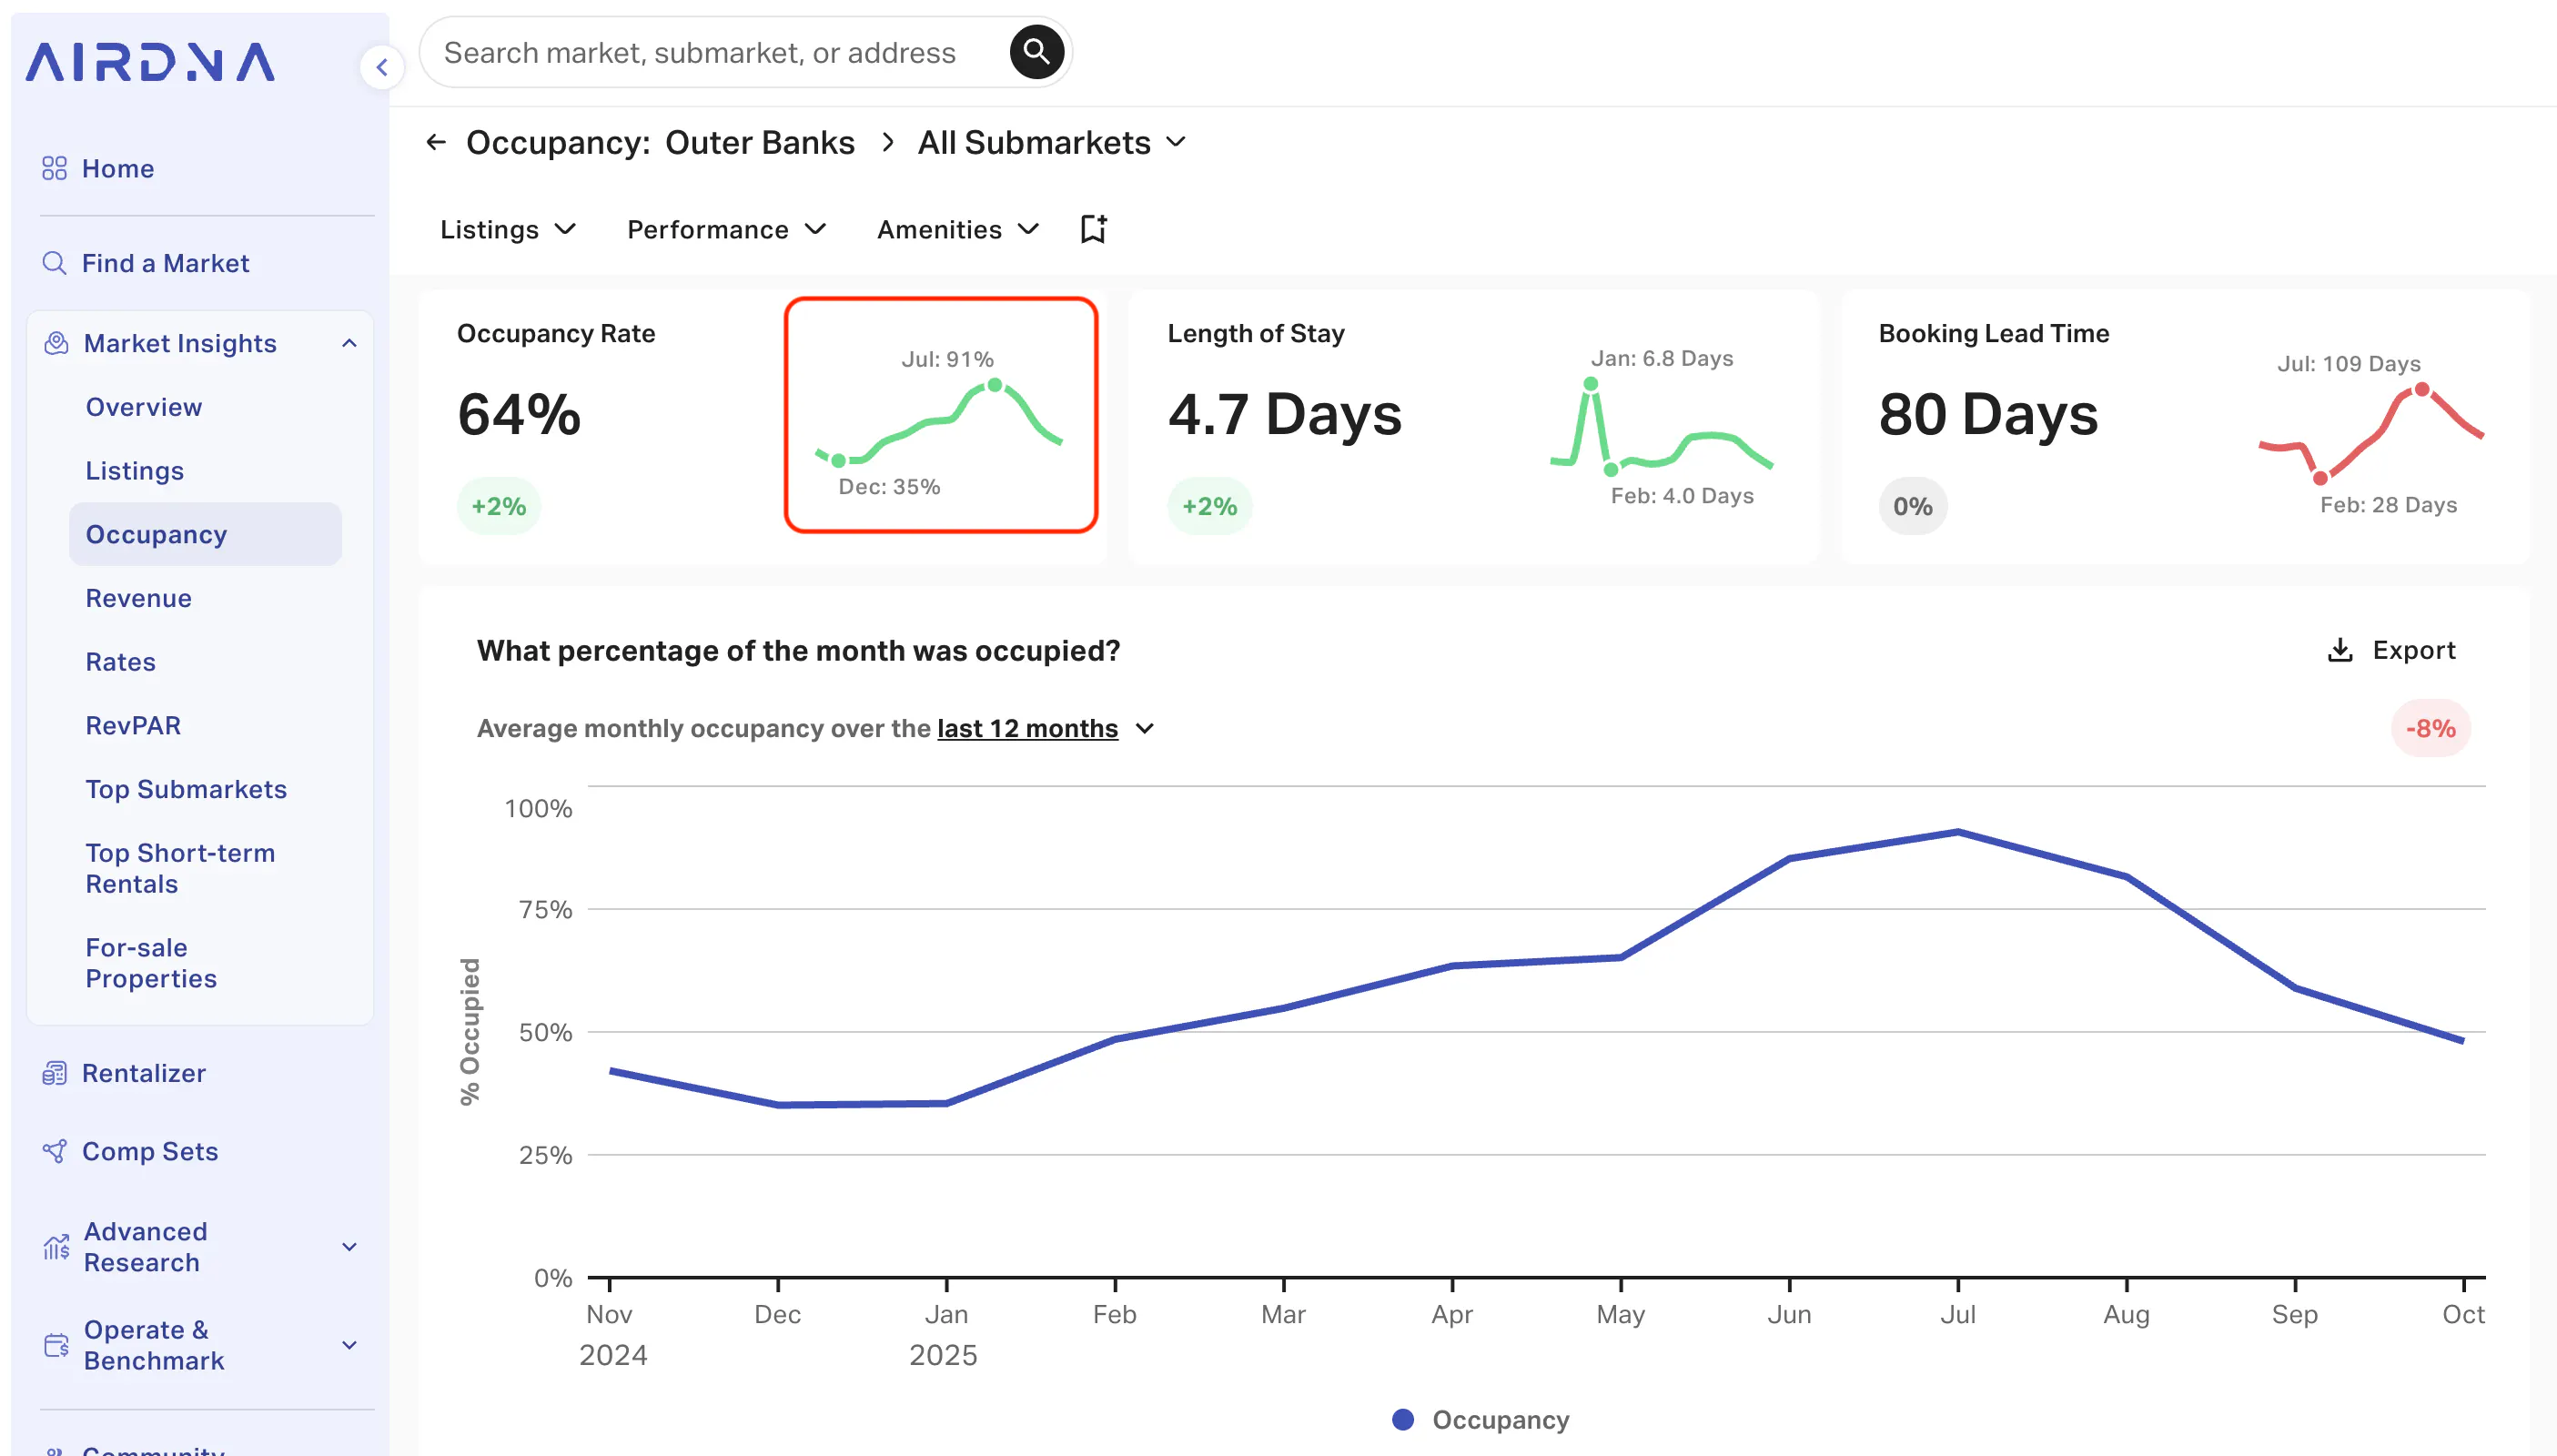
Task: Click the Home grid icon
Action: point(54,168)
